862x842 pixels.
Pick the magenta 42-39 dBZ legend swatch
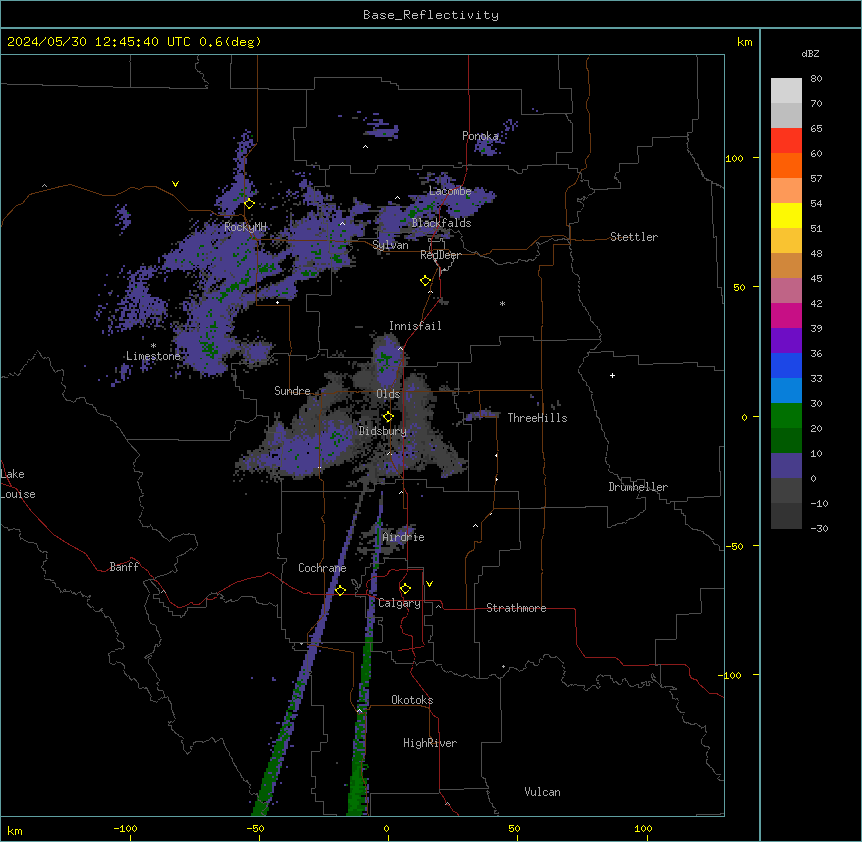coord(786,315)
